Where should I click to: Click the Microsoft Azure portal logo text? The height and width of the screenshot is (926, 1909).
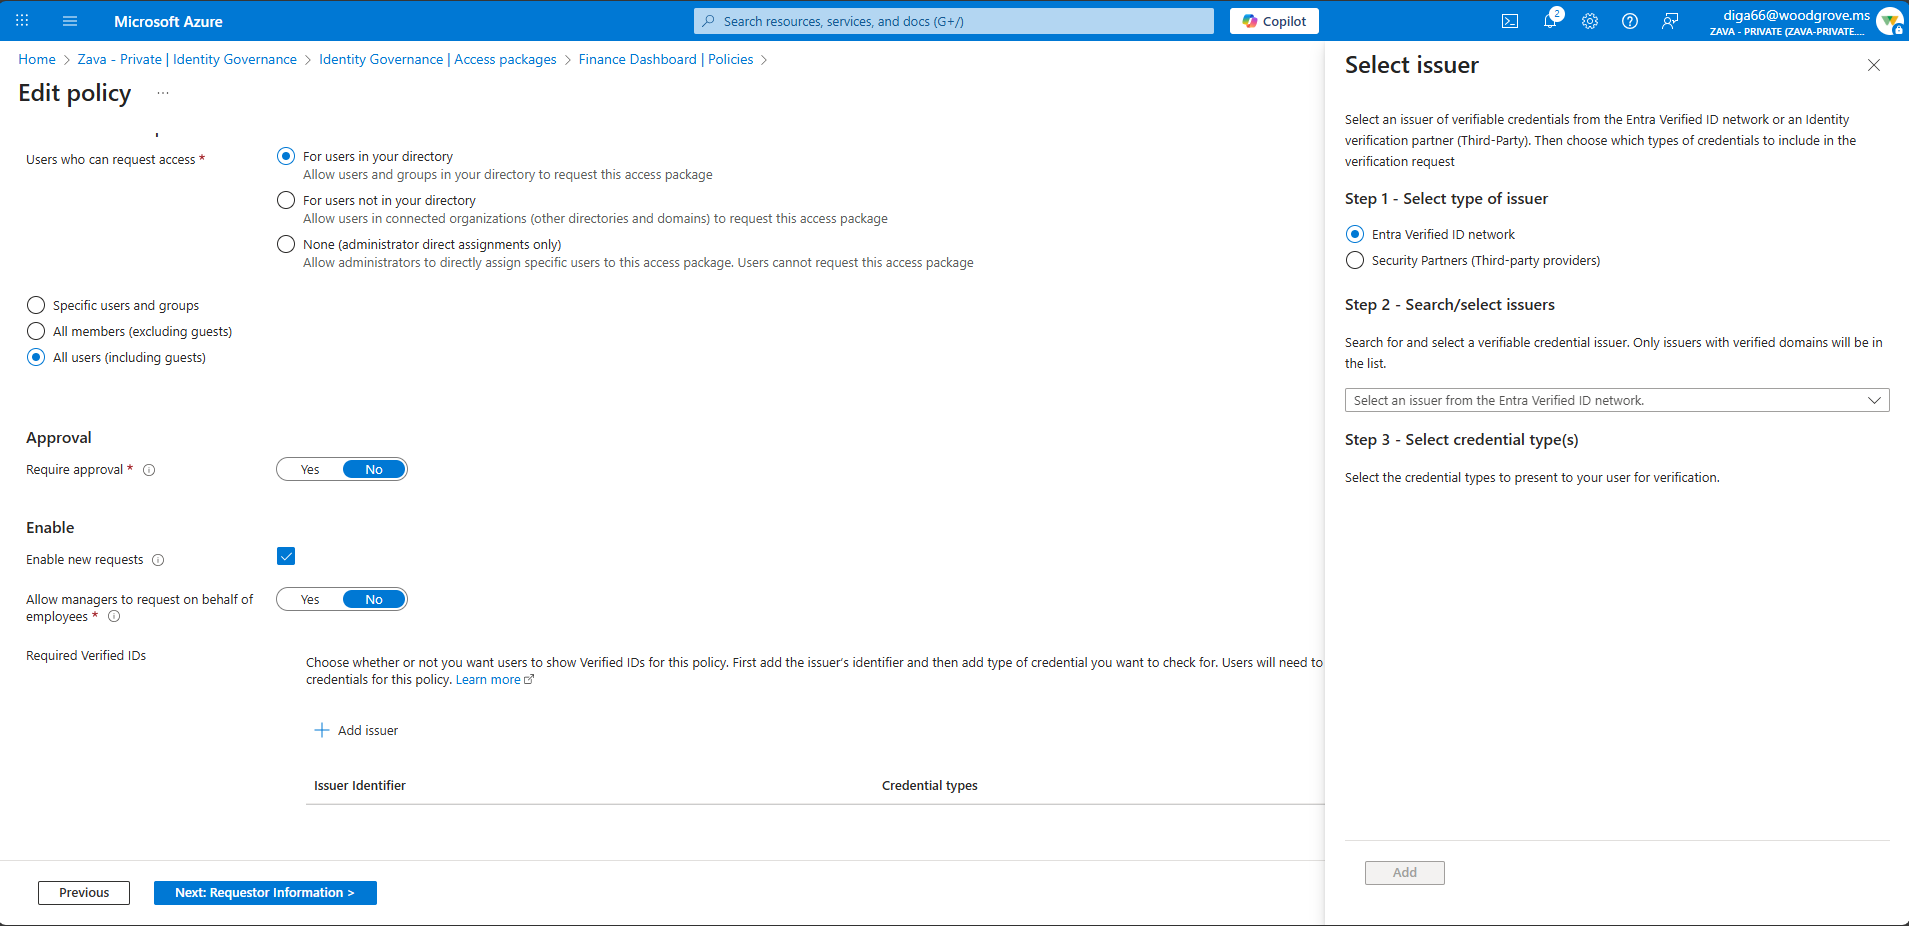[168, 21]
